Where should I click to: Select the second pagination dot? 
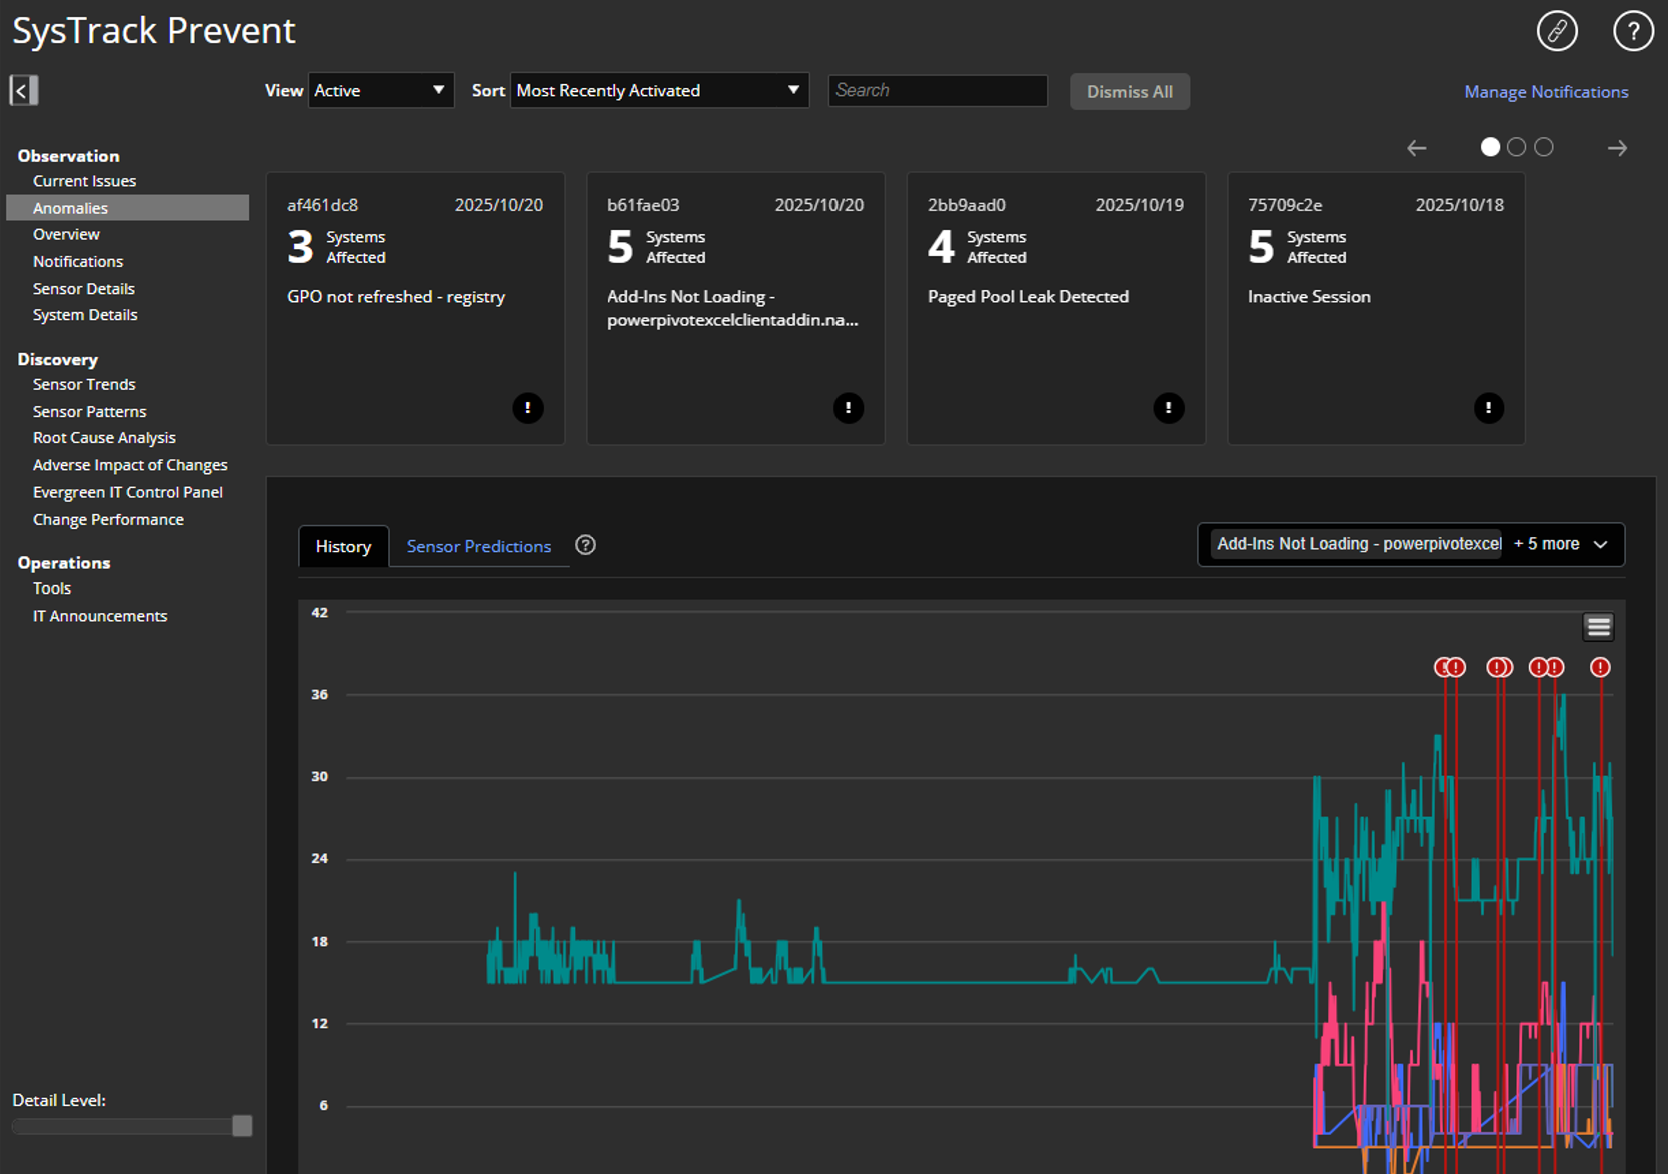(x=1517, y=147)
